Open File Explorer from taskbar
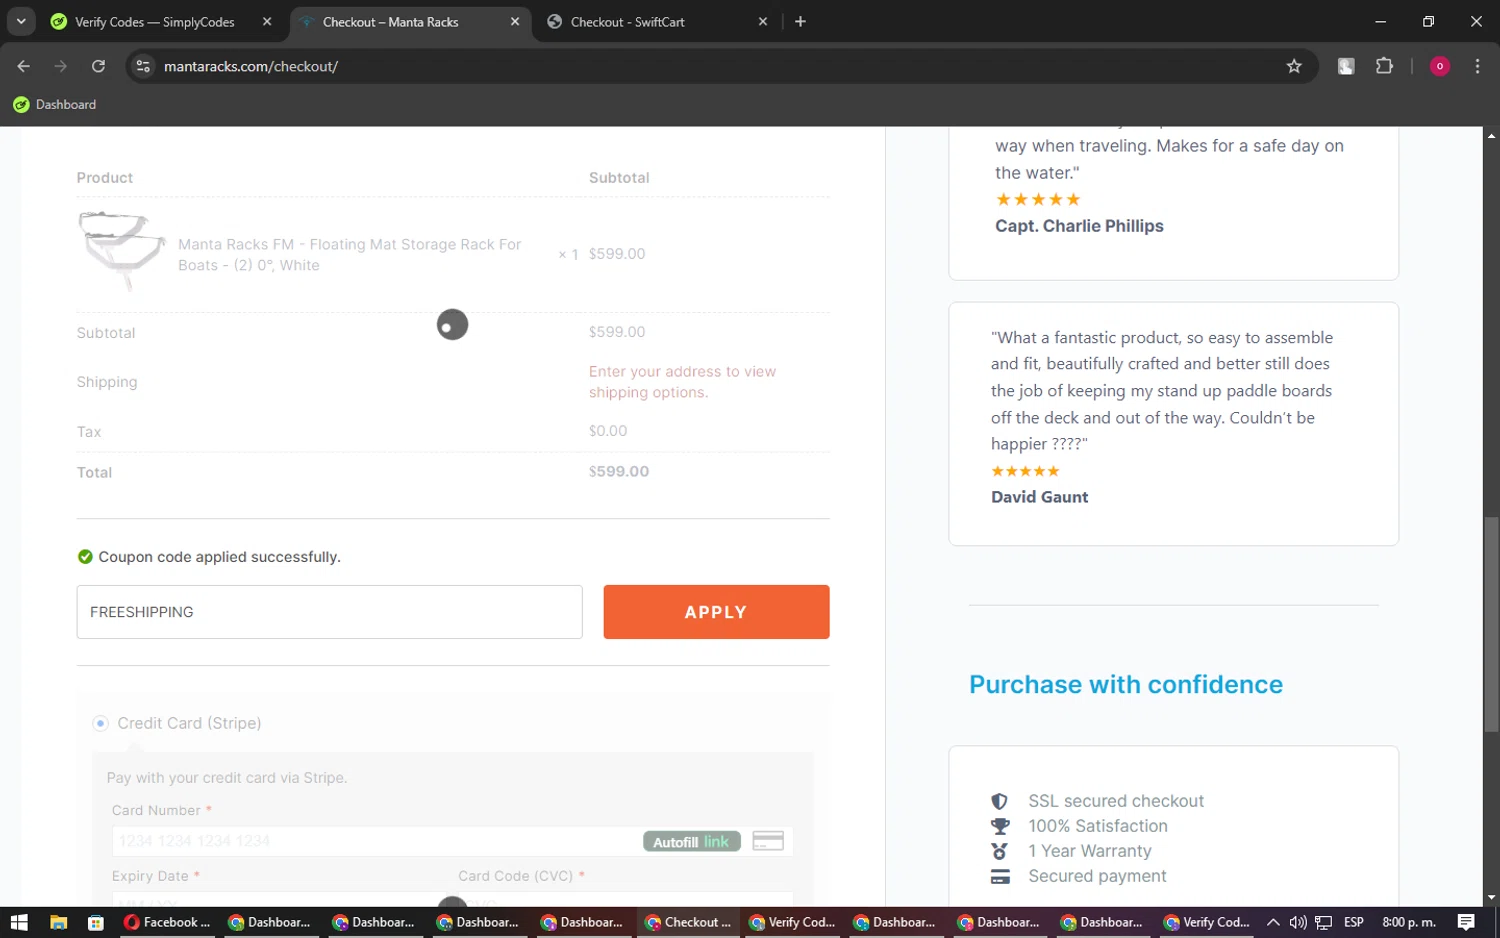Screen dimensions: 1500x938 click(58, 922)
